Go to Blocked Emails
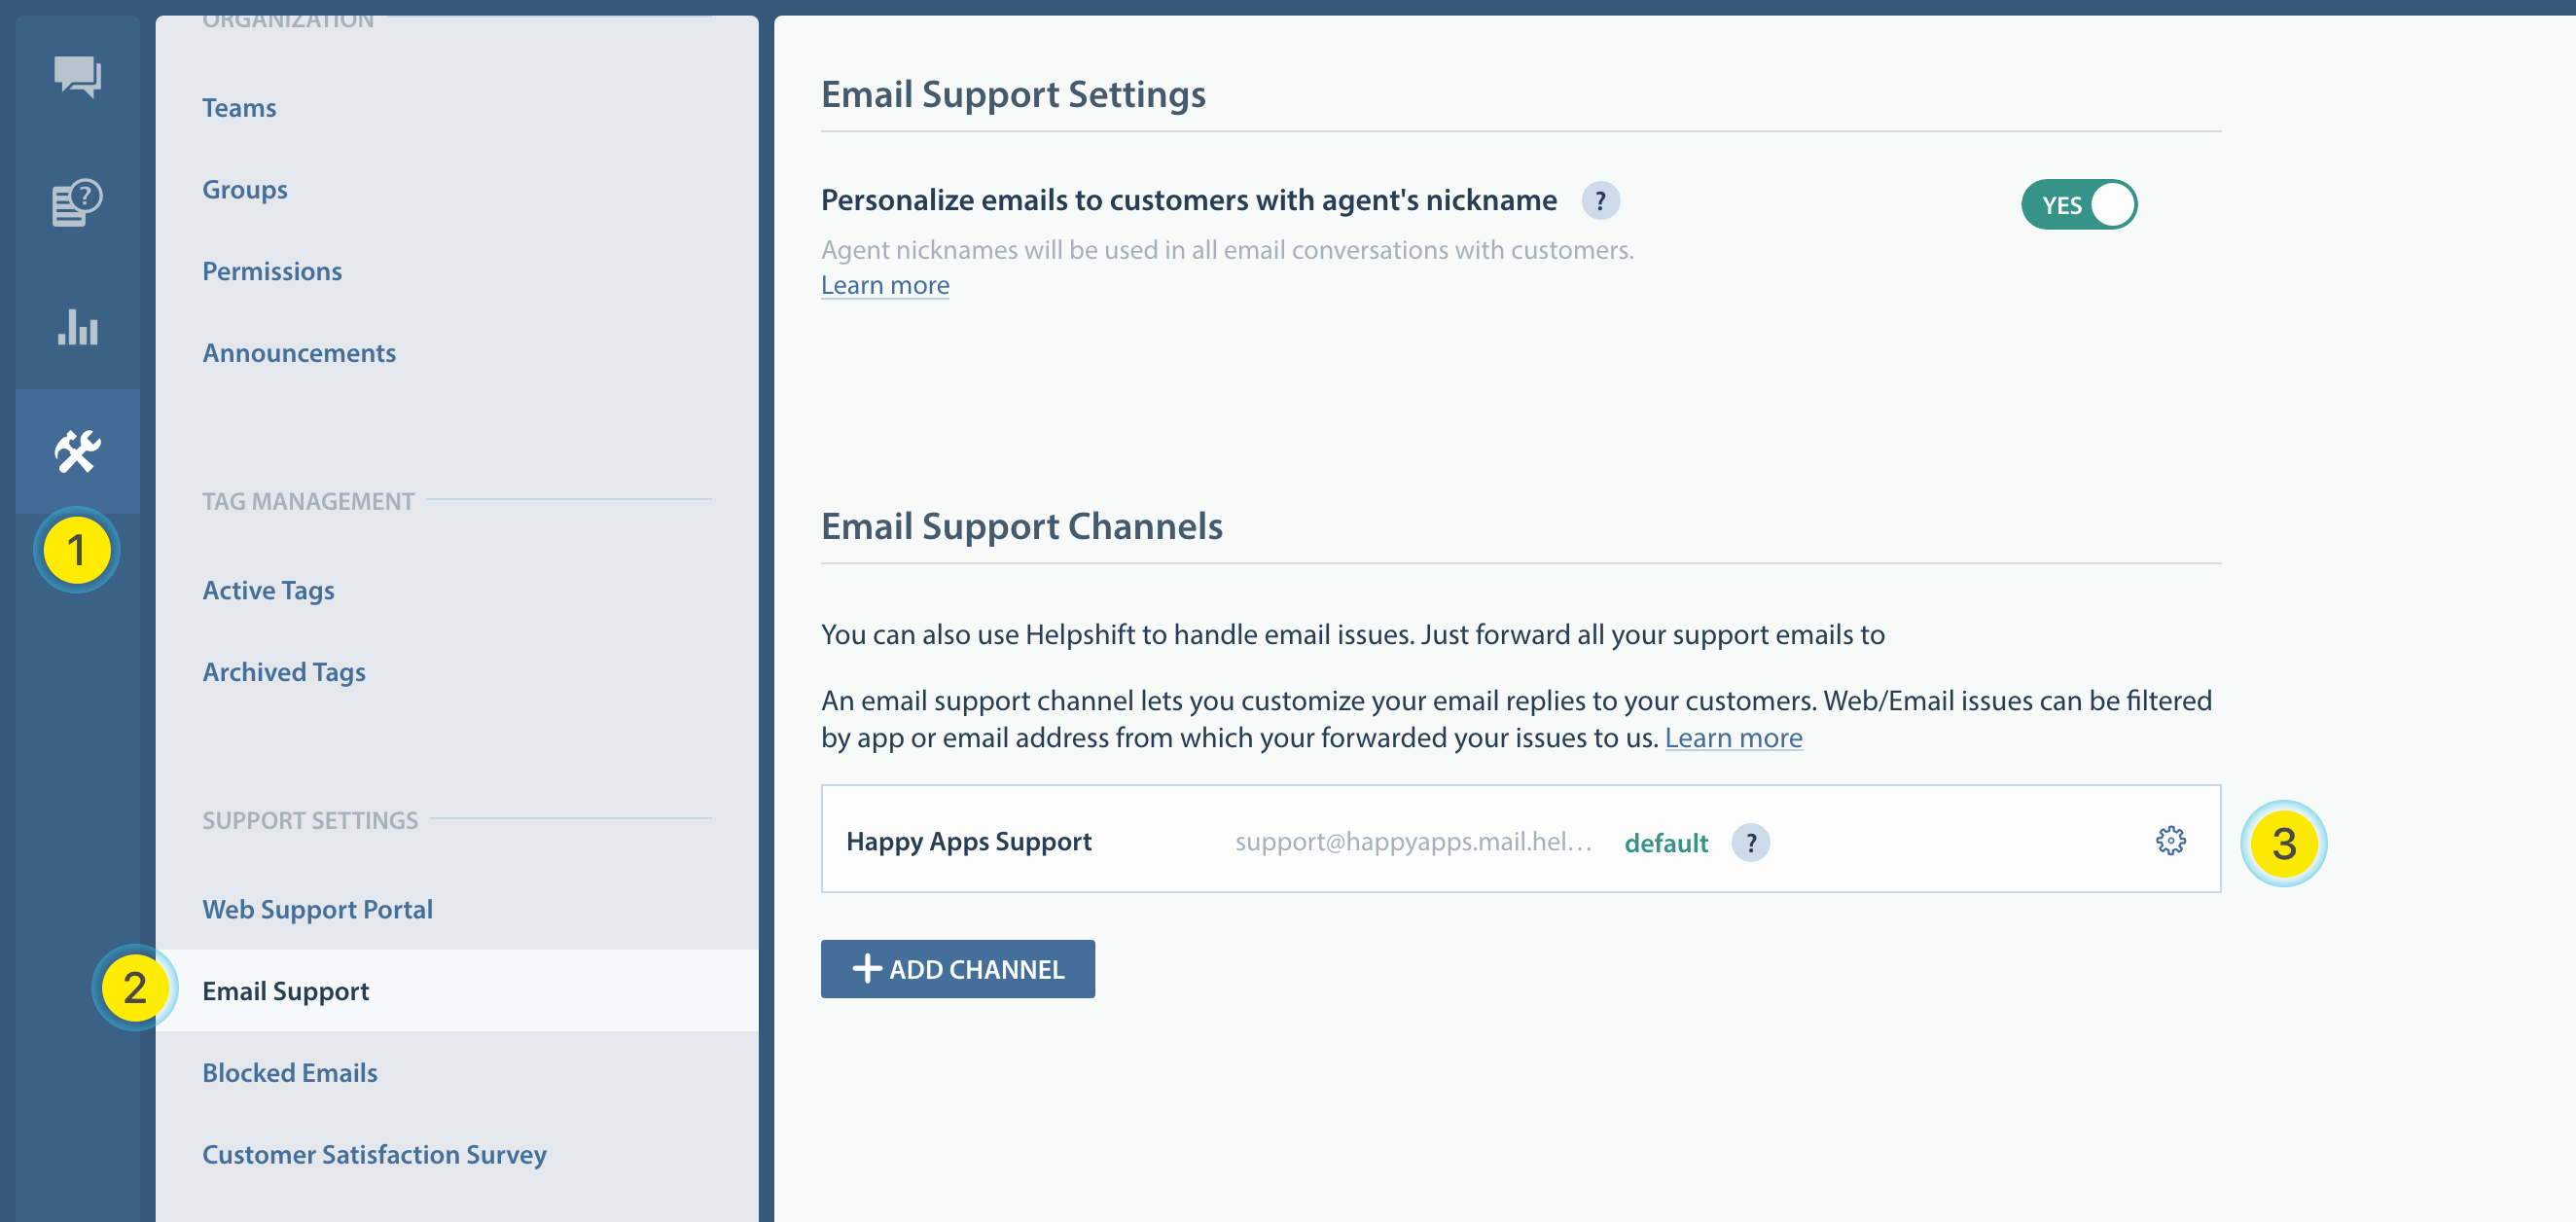 [290, 1073]
